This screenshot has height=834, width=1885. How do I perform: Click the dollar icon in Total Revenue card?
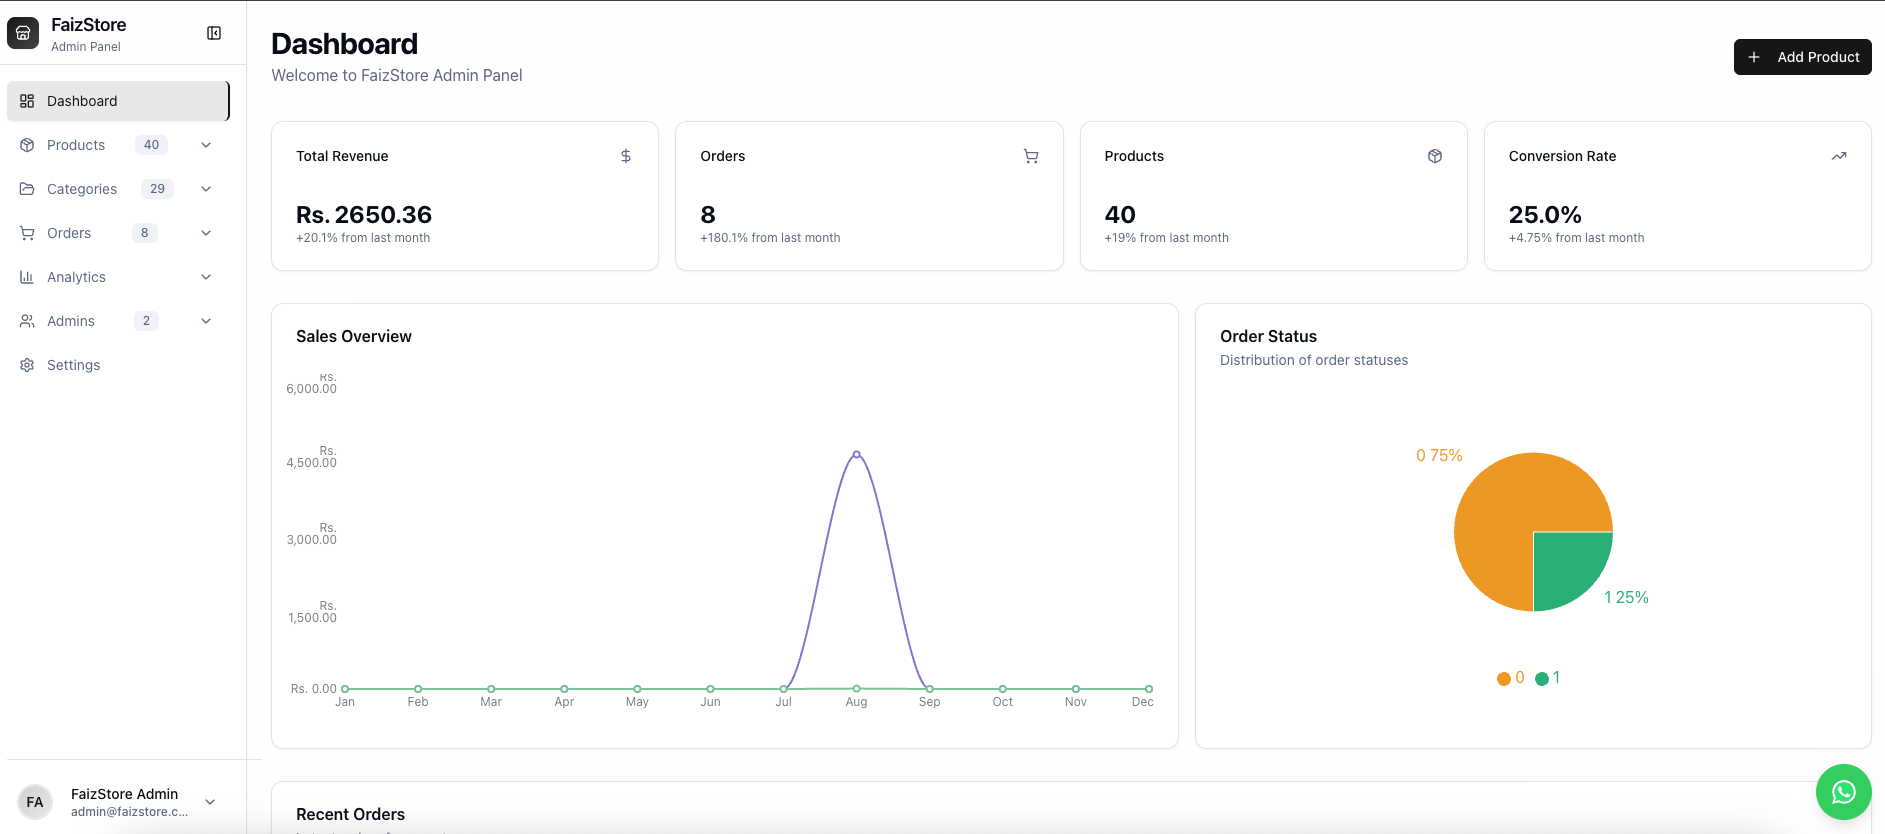click(626, 156)
